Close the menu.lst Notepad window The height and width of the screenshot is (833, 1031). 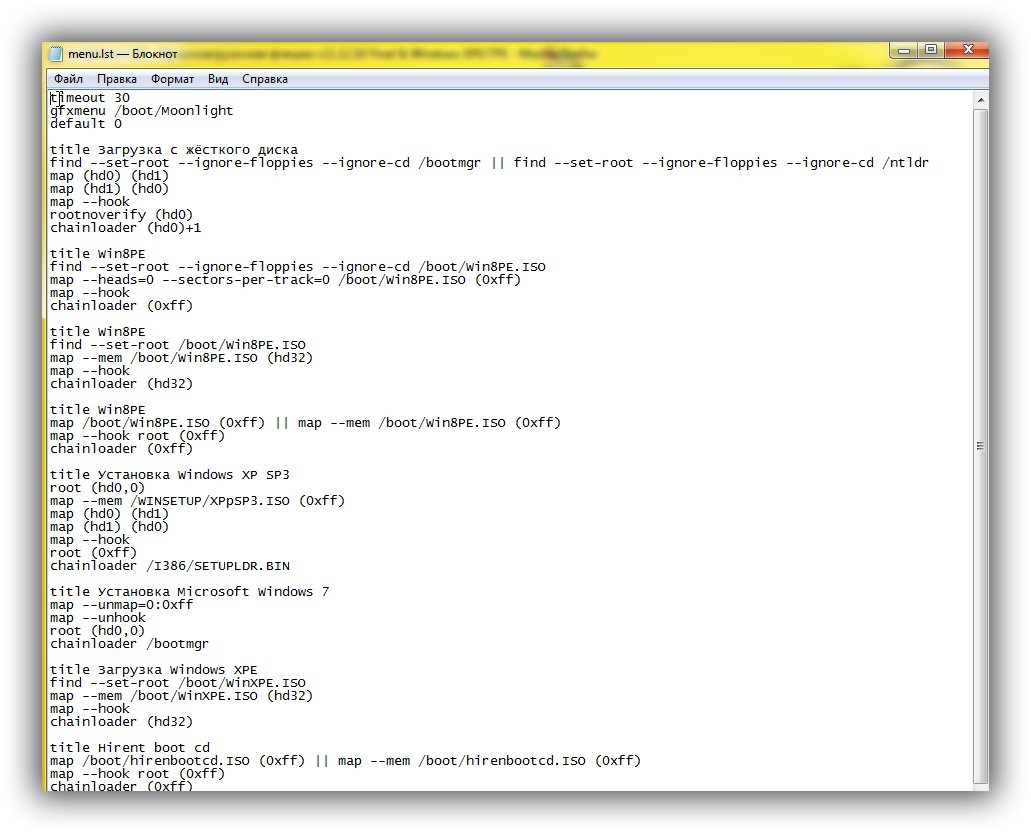[967, 50]
